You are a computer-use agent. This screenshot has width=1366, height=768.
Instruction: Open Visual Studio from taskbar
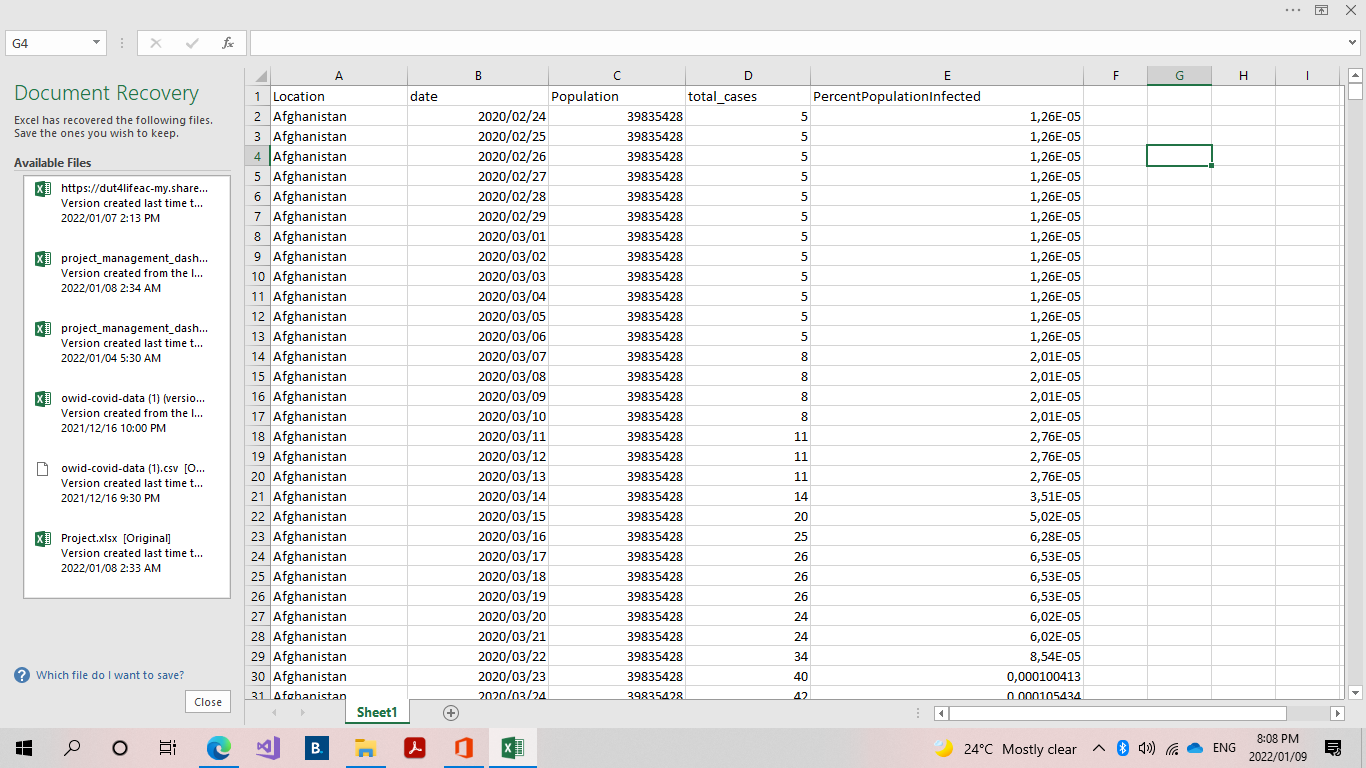[267, 747]
